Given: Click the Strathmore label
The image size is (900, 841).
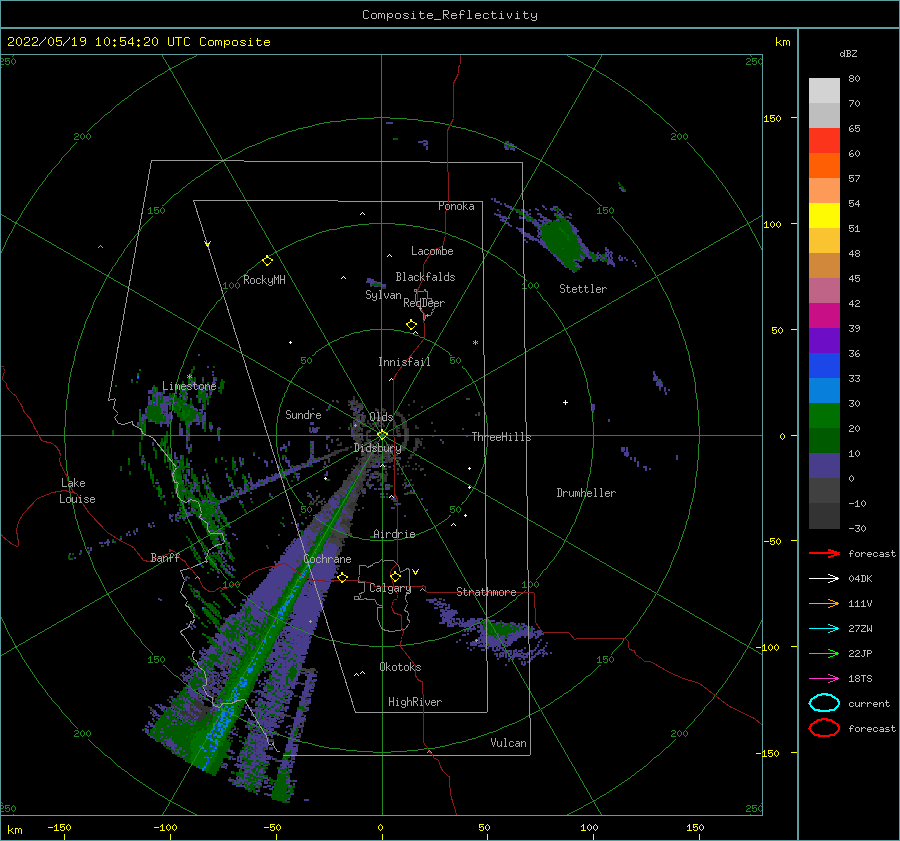Looking at the screenshot, I should tap(486, 592).
